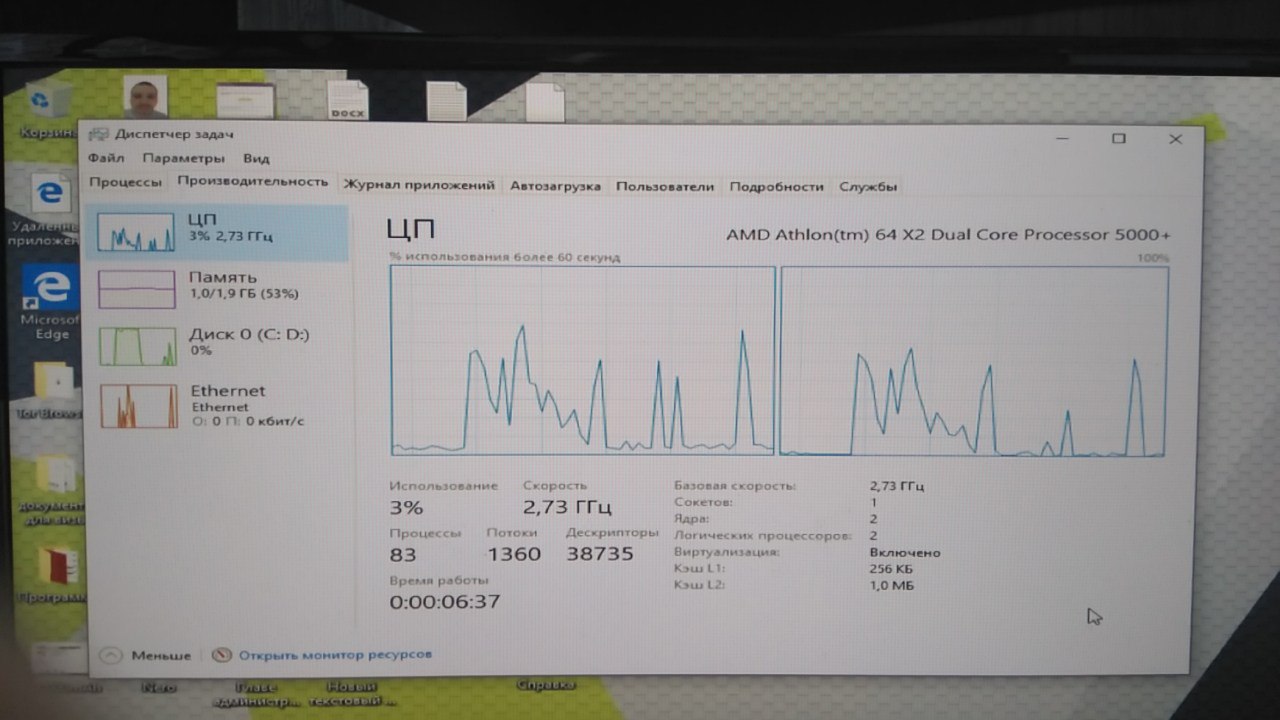Select the desktop photo thumbnail of a person

point(146,97)
